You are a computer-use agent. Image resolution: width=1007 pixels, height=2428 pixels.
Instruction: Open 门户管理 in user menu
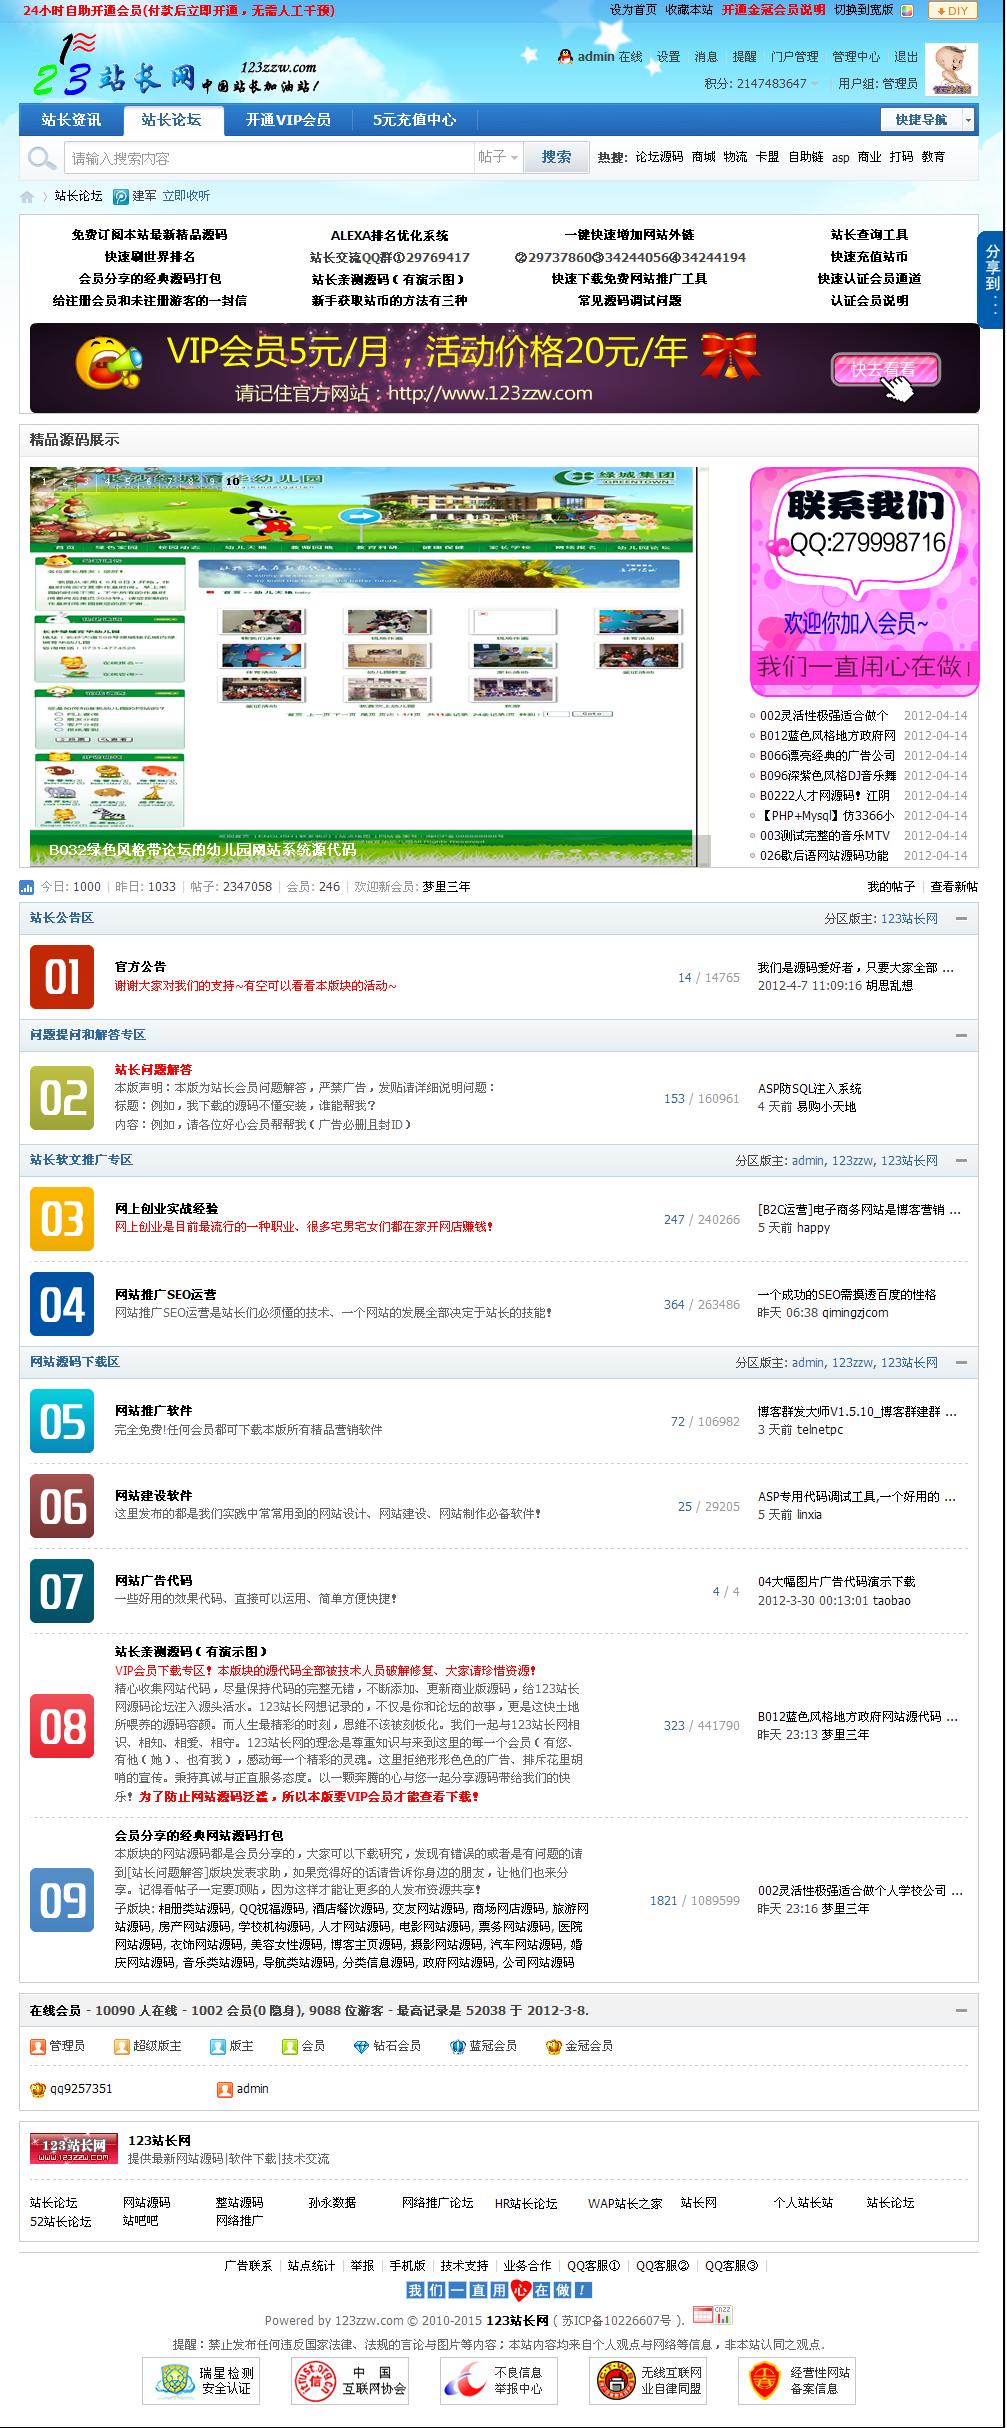point(795,57)
